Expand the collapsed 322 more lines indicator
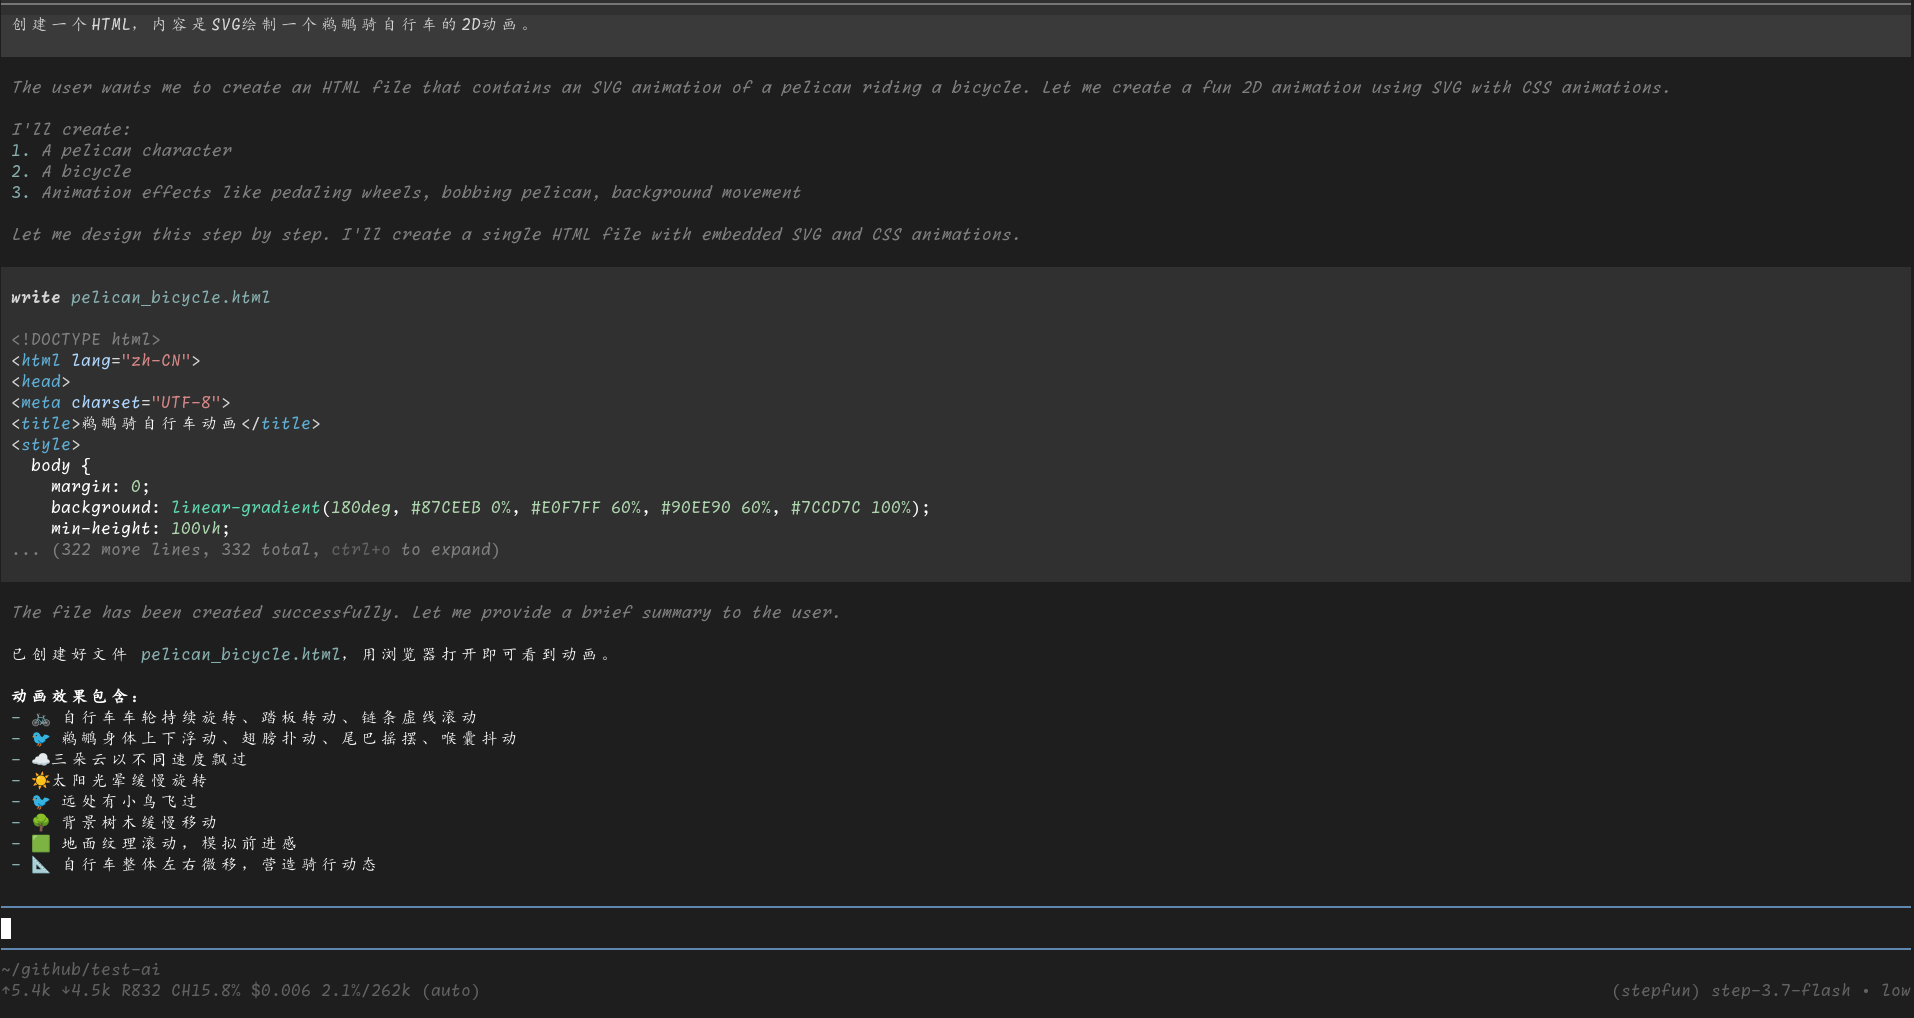 pyautogui.click(x=255, y=550)
